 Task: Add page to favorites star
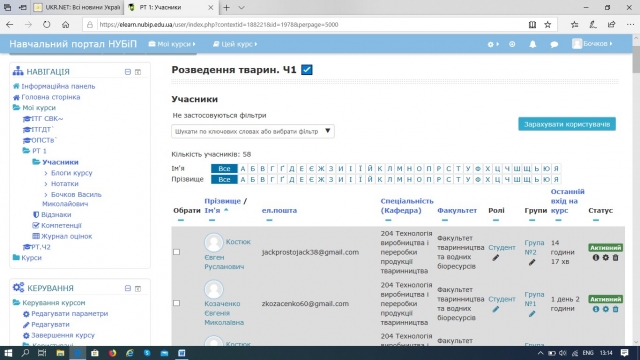(x=548, y=24)
